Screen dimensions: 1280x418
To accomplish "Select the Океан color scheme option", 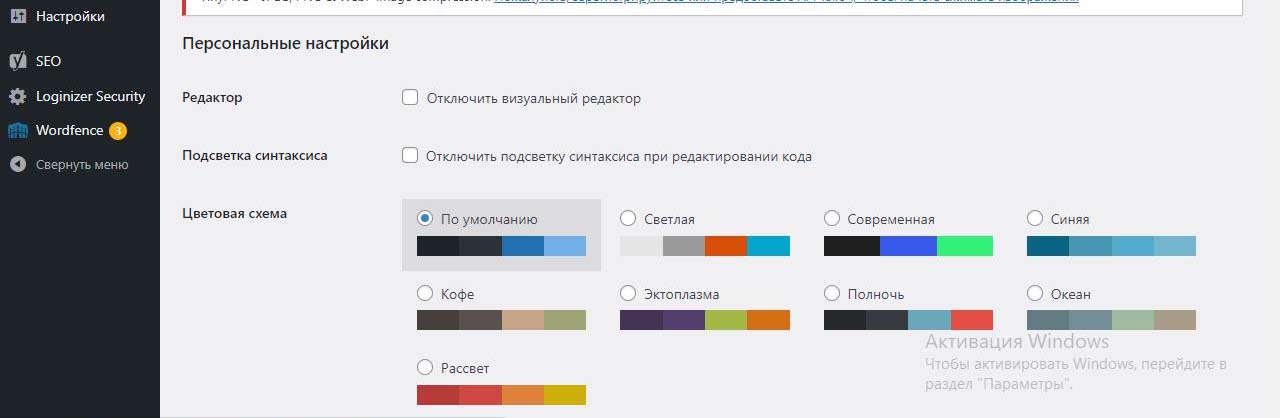I will (1035, 294).
